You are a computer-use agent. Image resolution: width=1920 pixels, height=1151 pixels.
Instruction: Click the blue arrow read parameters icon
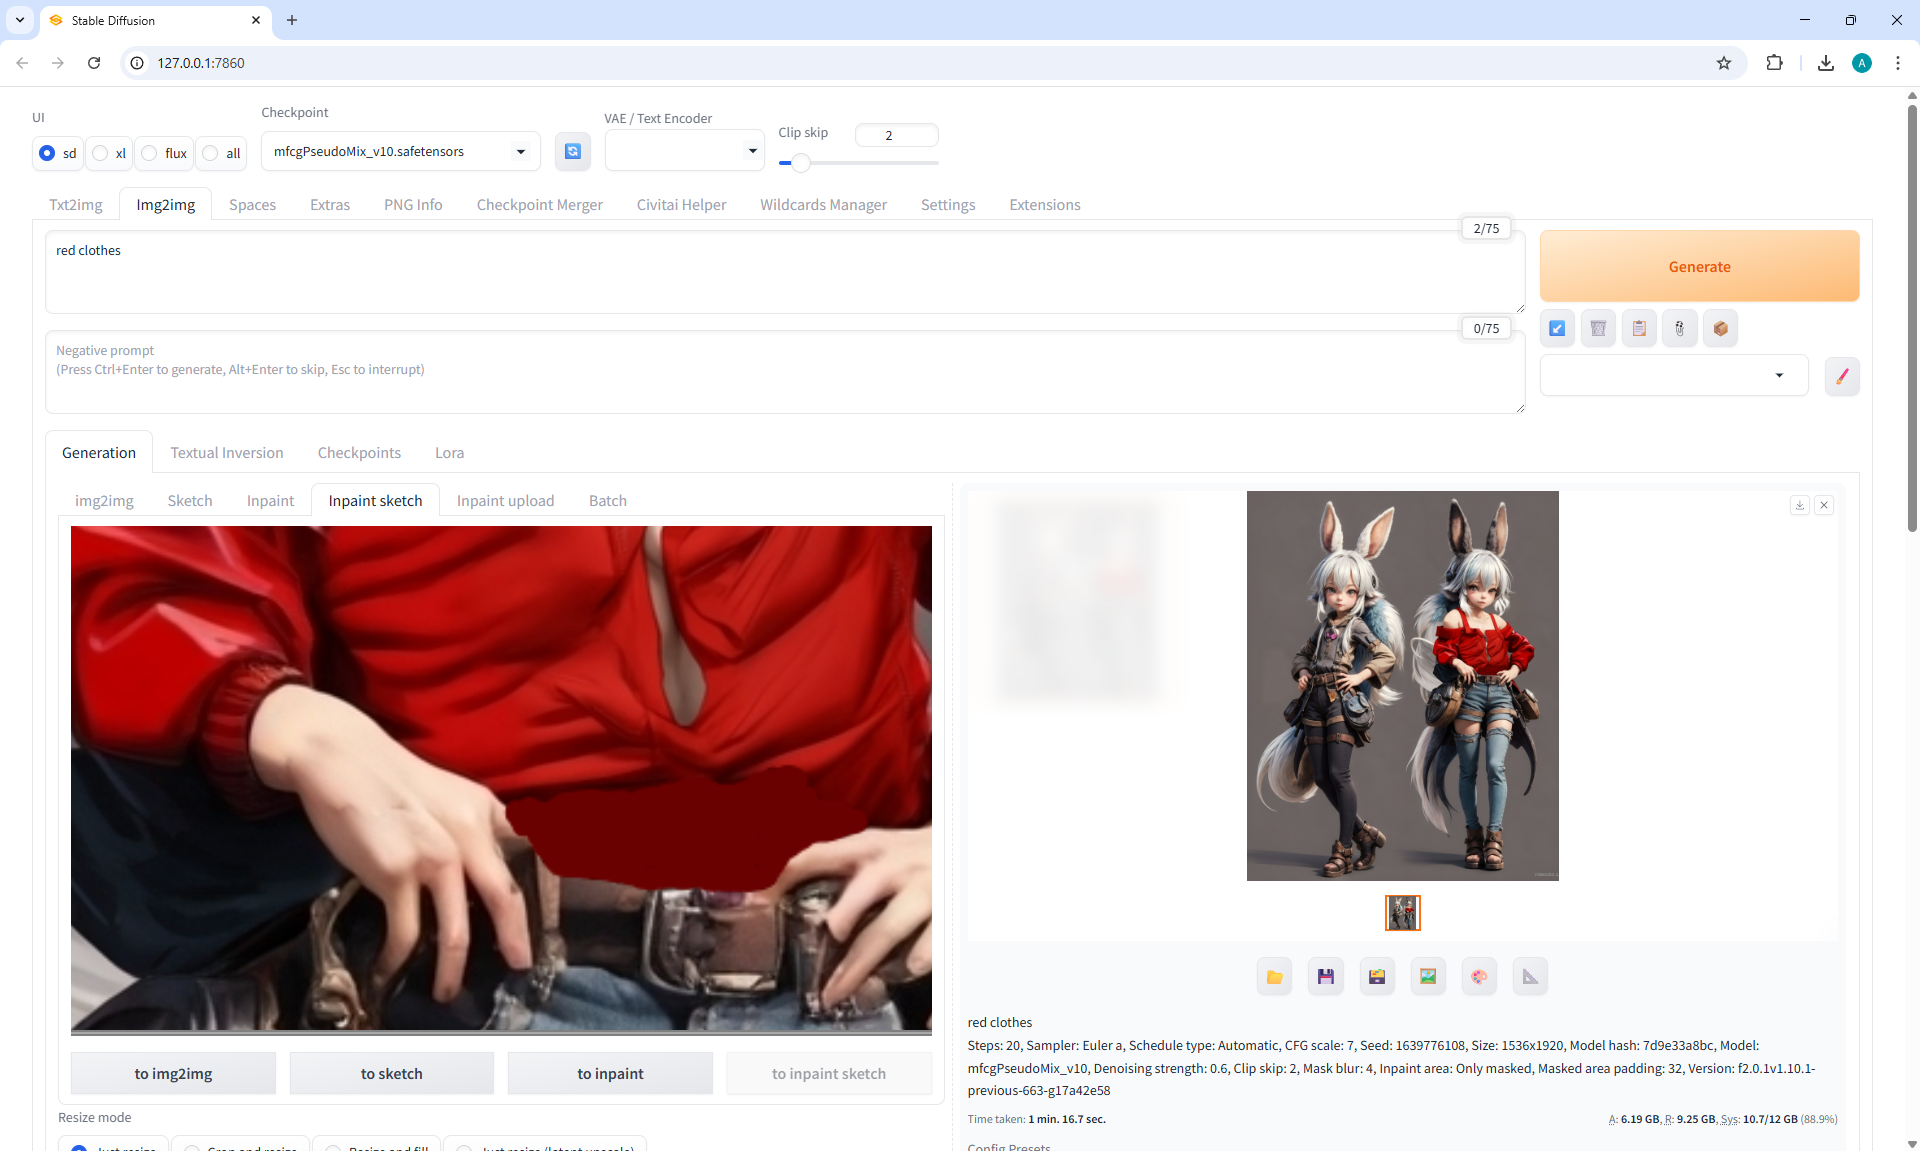1557,328
